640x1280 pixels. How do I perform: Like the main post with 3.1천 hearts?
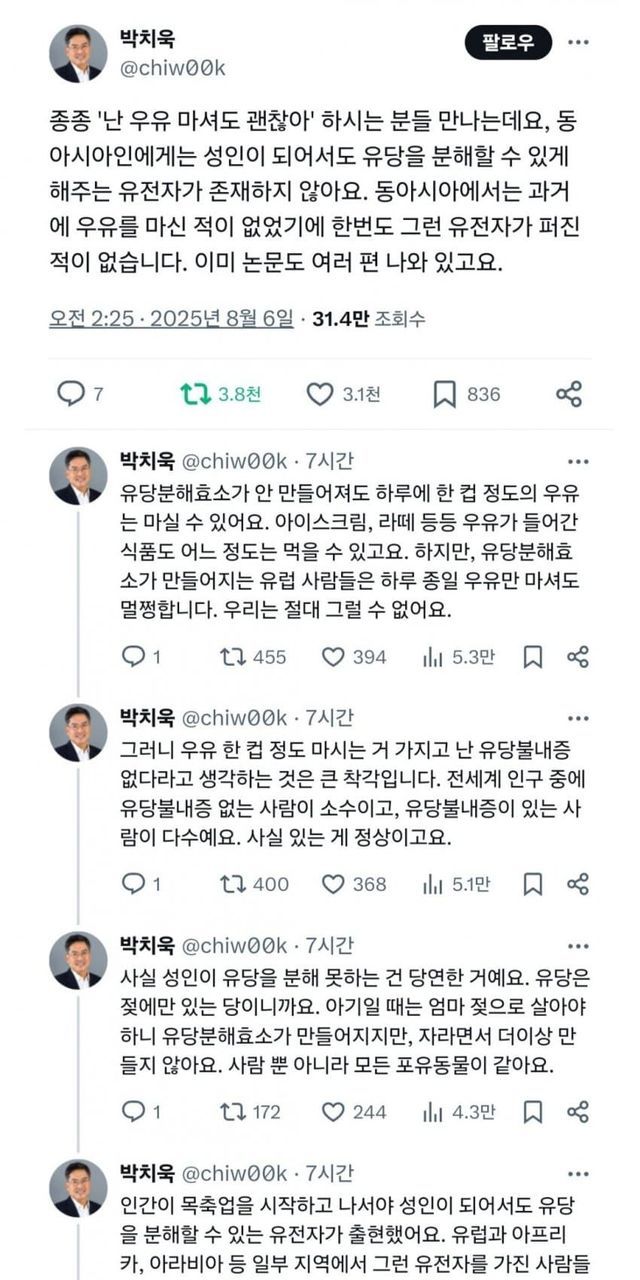tap(320, 394)
